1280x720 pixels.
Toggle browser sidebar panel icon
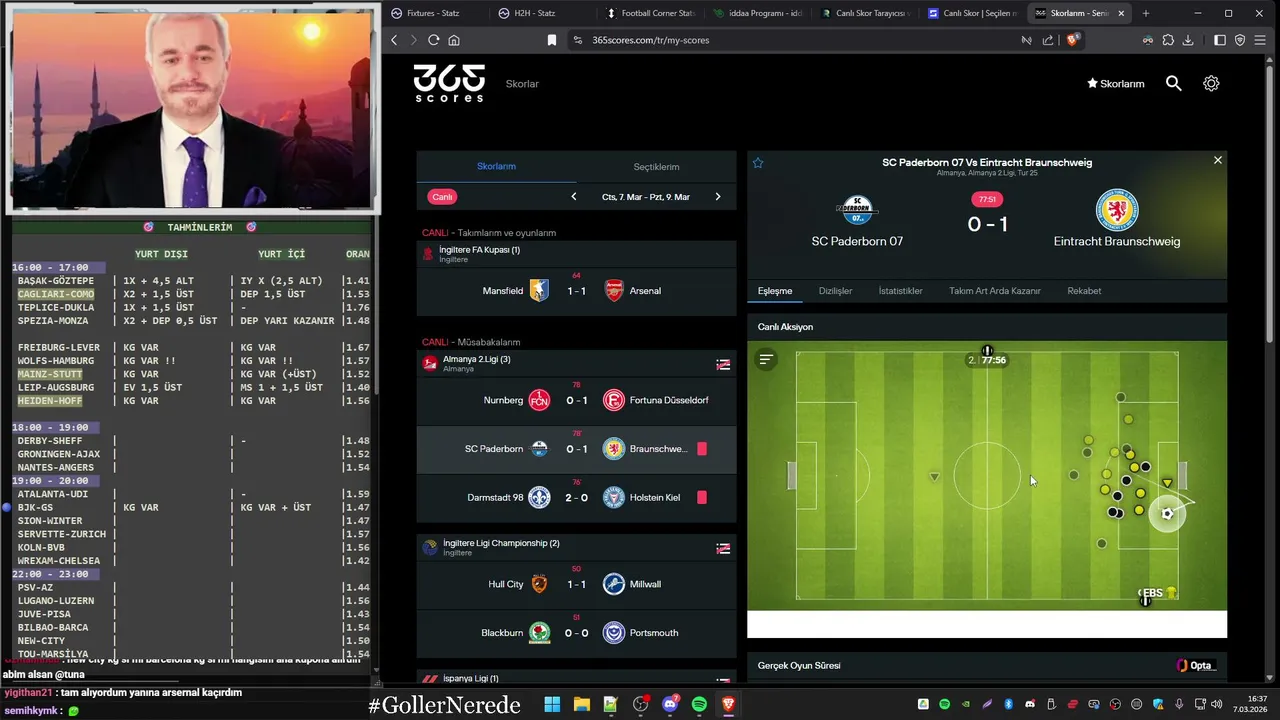tap(1220, 40)
